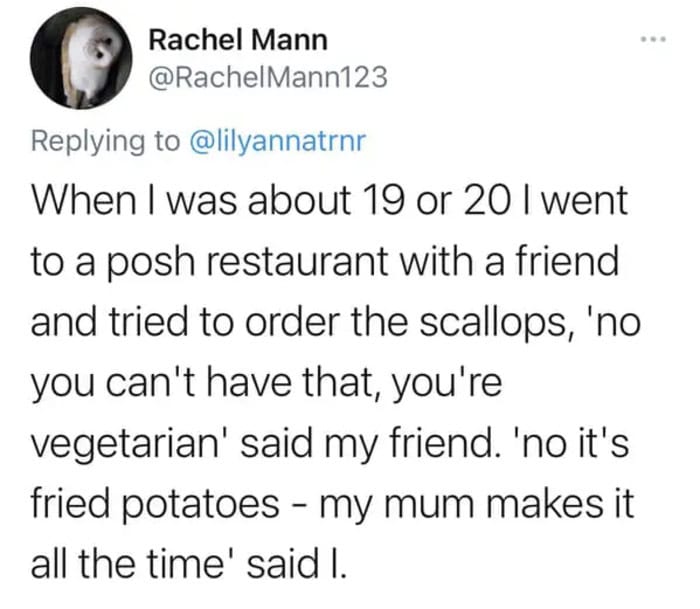700x609 pixels.
Task: Click the "Replying to" label
Action: coord(101,141)
